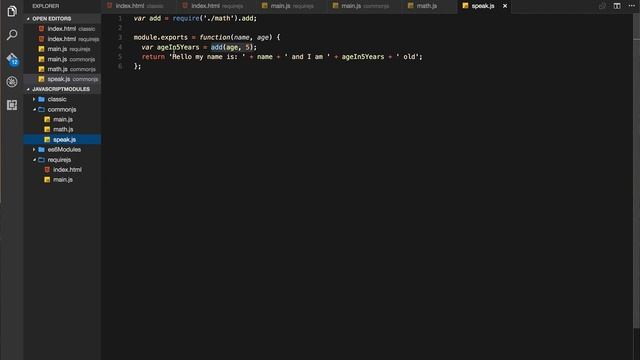Viewport: 640px width, 360px height.
Task: Open index.html under requirejs folder
Action: tap(62, 169)
